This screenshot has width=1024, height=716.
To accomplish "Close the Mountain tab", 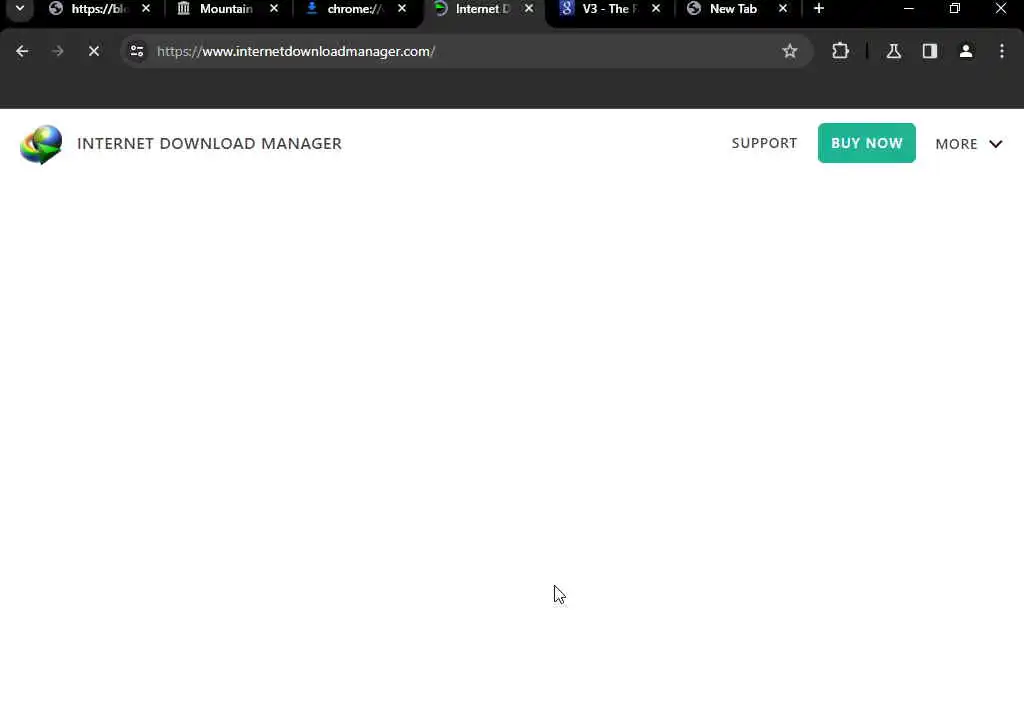I will 274,8.
